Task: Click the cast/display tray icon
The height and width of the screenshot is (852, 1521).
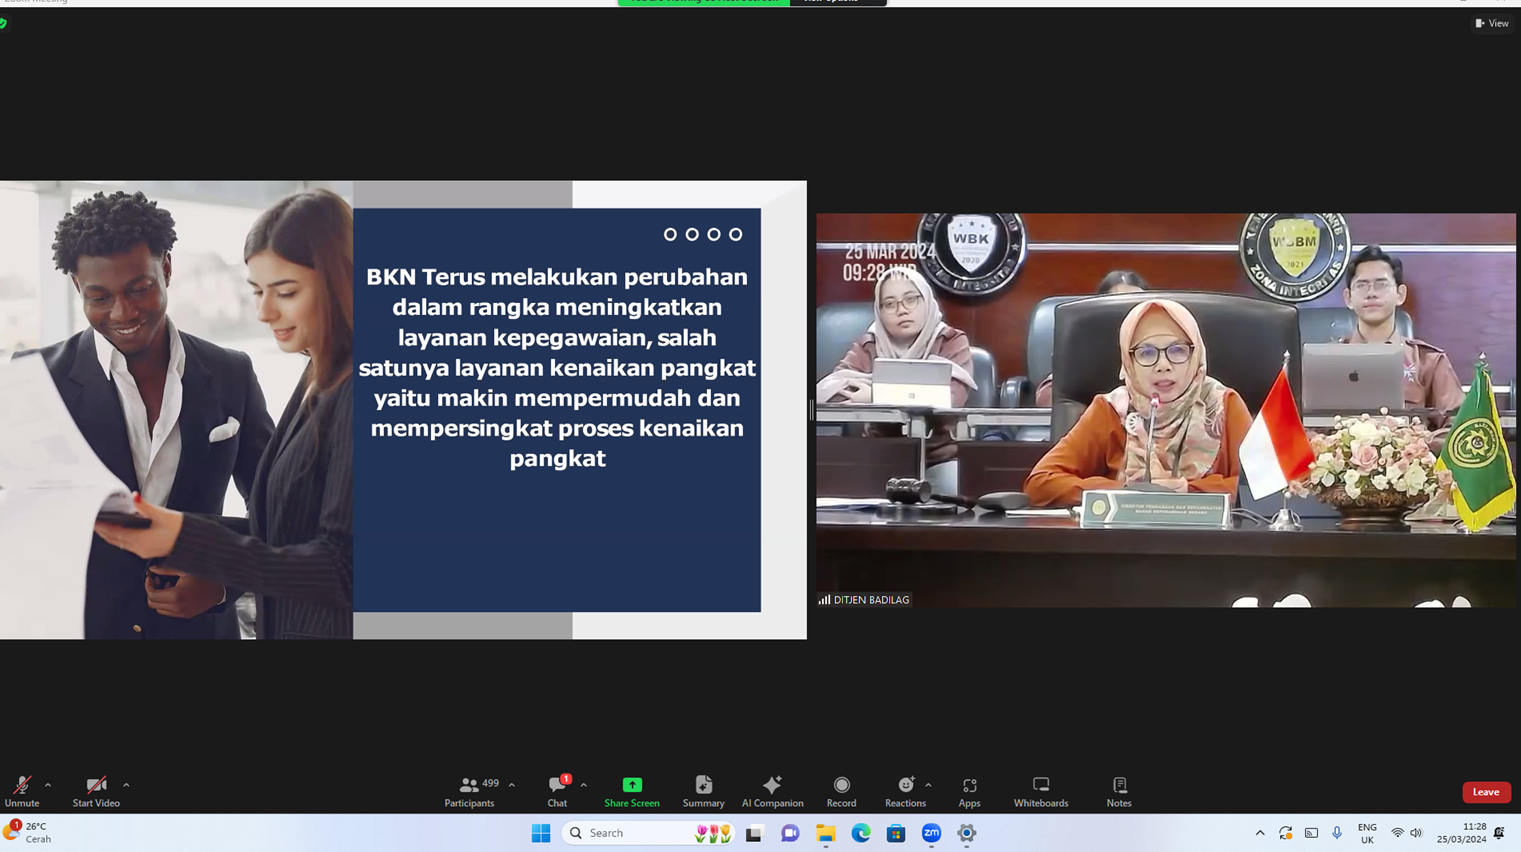Action: (x=1312, y=833)
